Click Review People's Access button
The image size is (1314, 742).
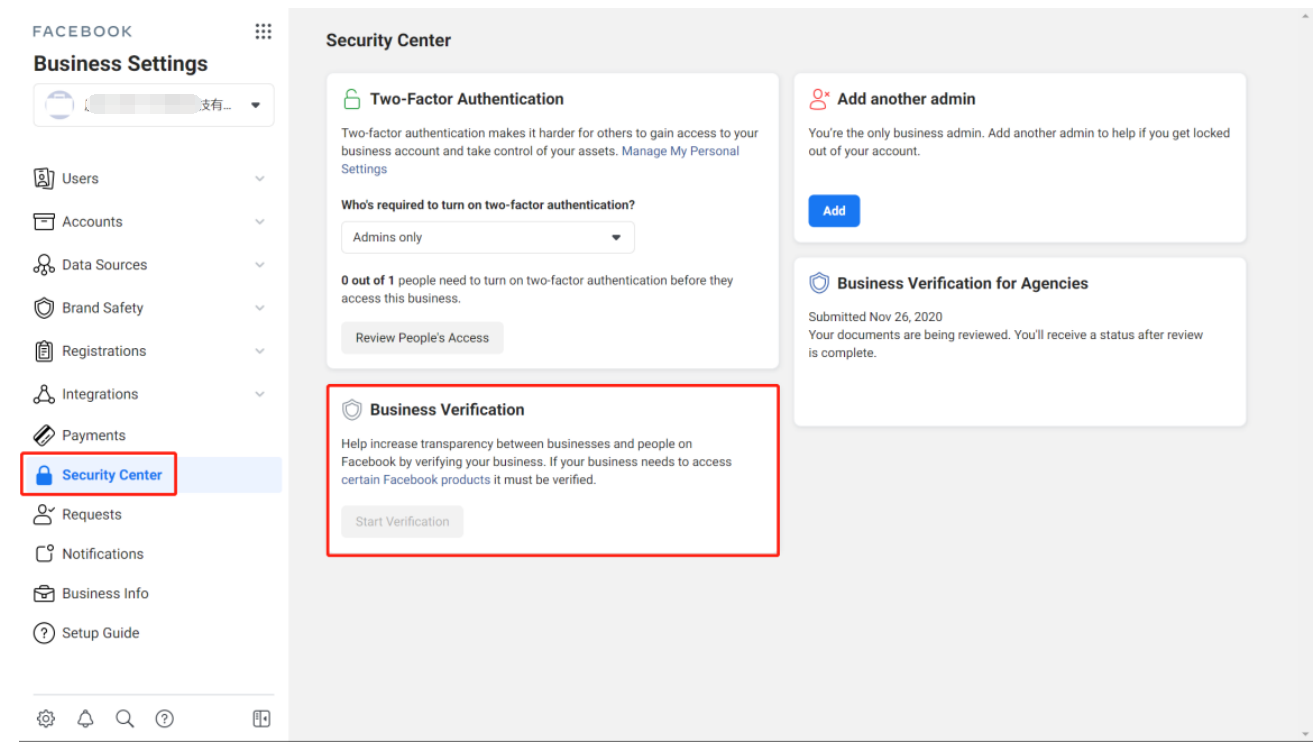click(422, 338)
